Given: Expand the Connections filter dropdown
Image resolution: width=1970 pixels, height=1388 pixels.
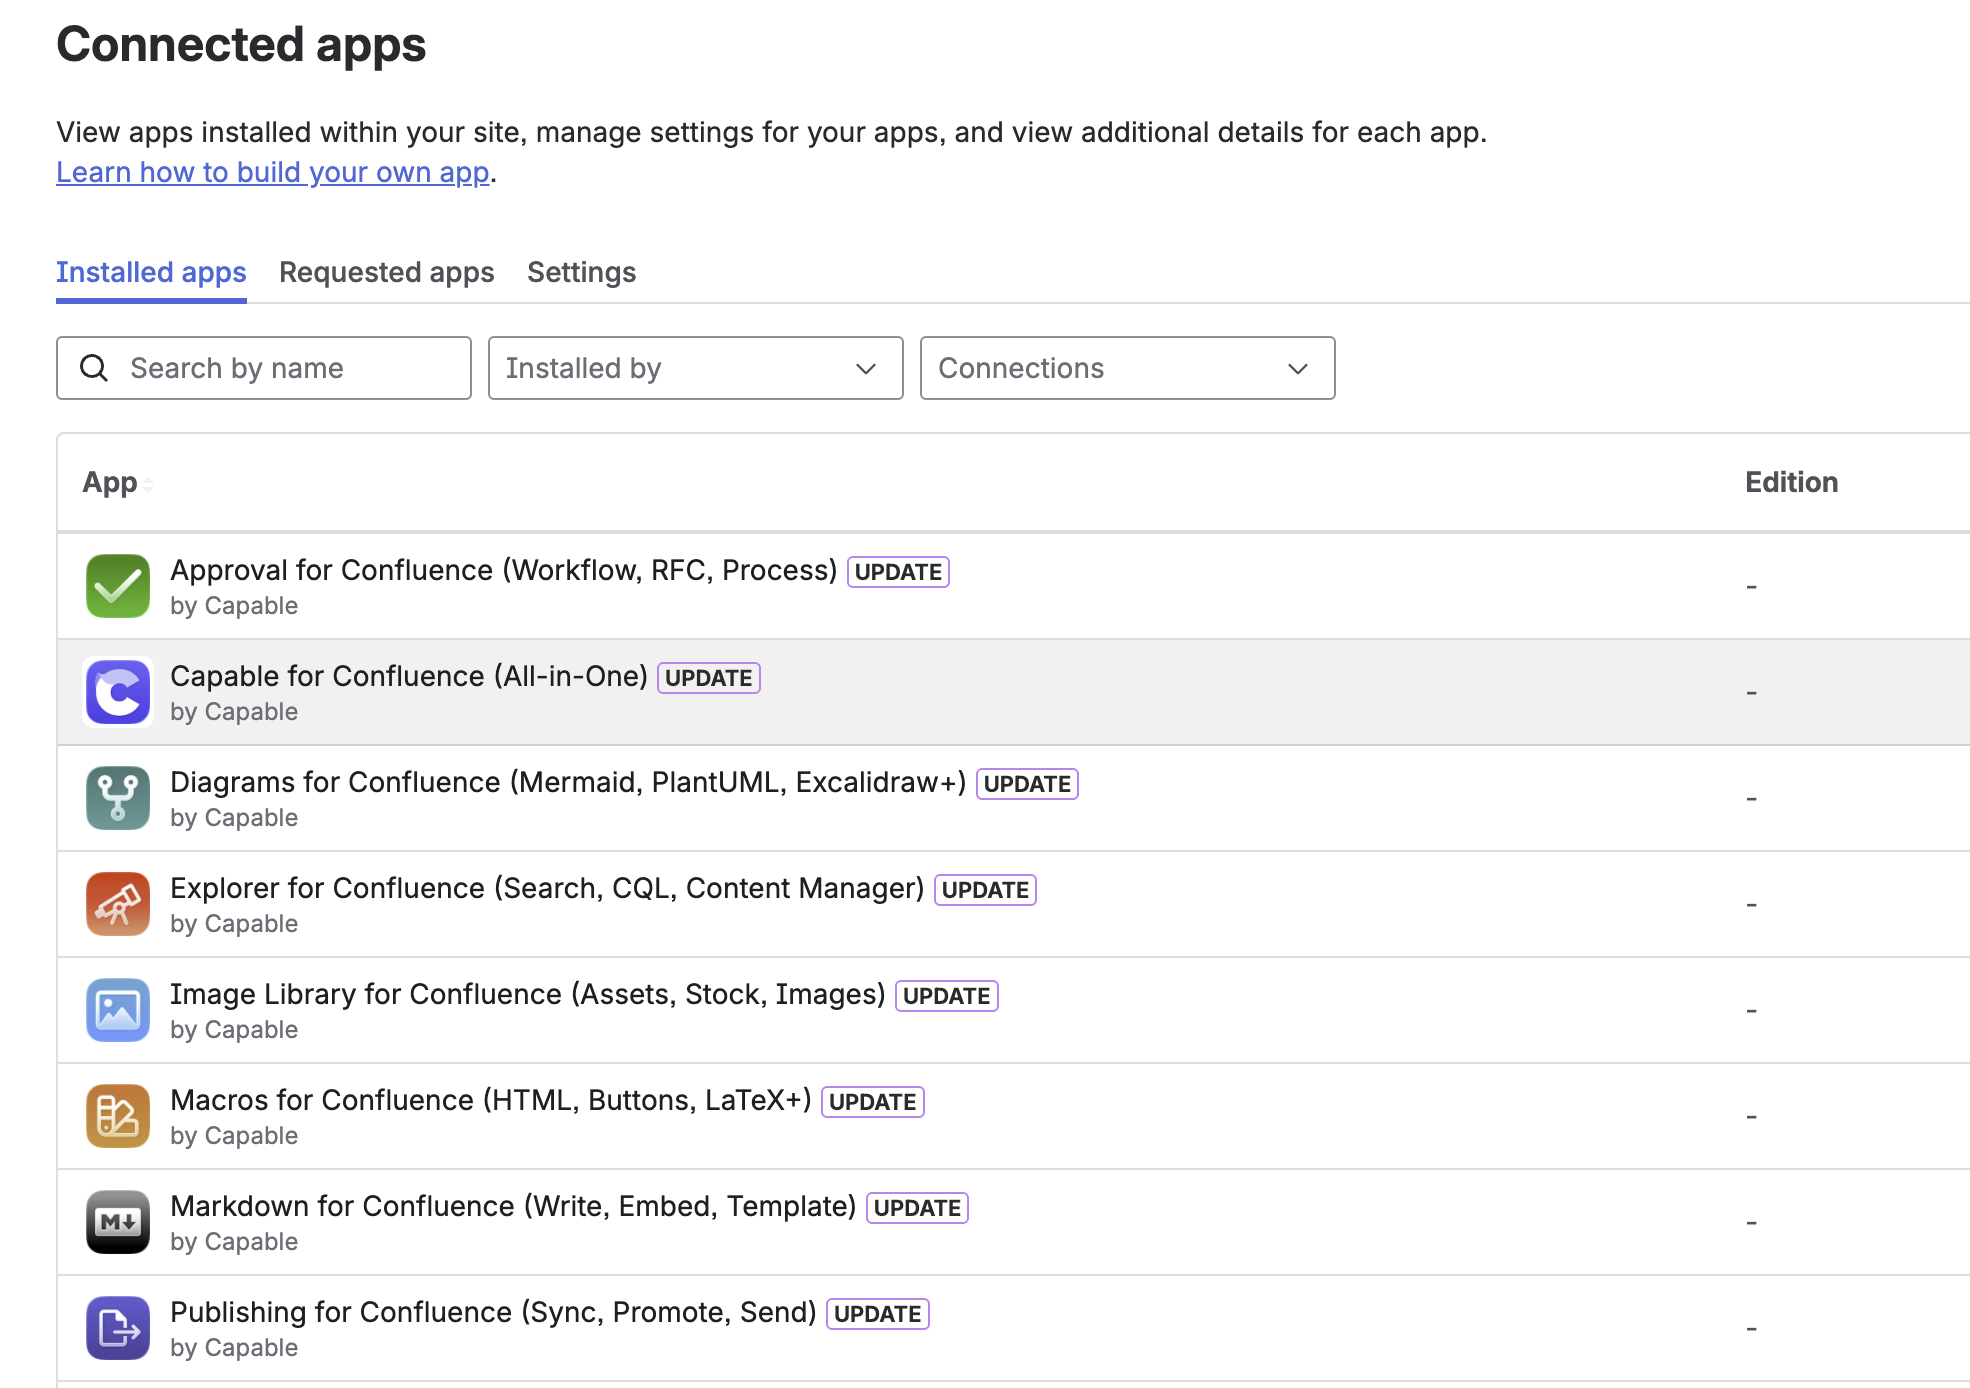Looking at the screenshot, I should click(x=1127, y=368).
